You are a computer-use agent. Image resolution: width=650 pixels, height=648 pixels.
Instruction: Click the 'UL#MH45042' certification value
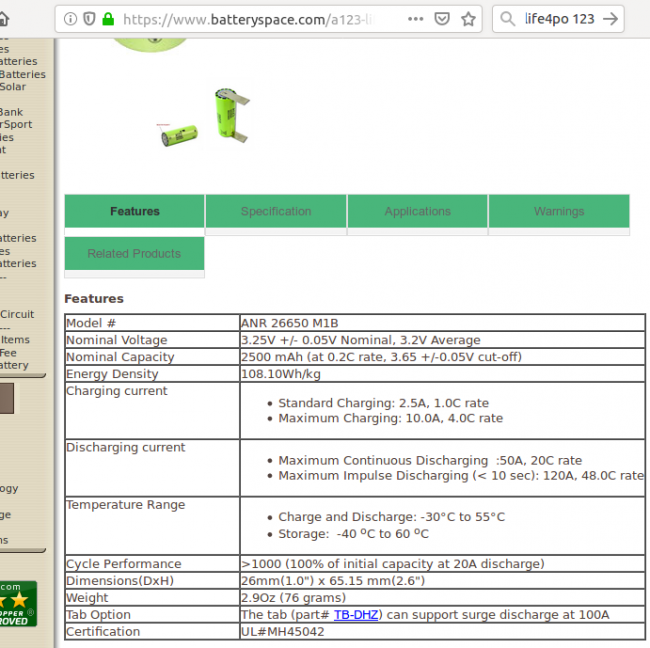(x=283, y=632)
